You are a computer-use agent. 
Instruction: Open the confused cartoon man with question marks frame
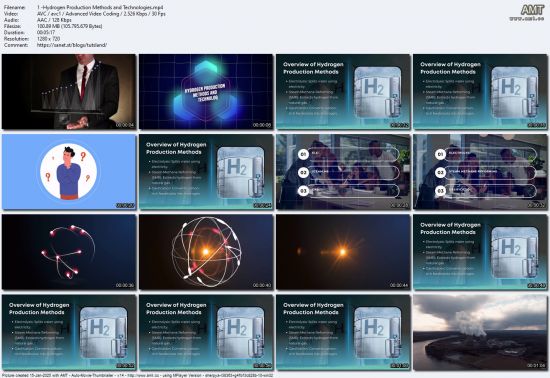pos(69,172)
